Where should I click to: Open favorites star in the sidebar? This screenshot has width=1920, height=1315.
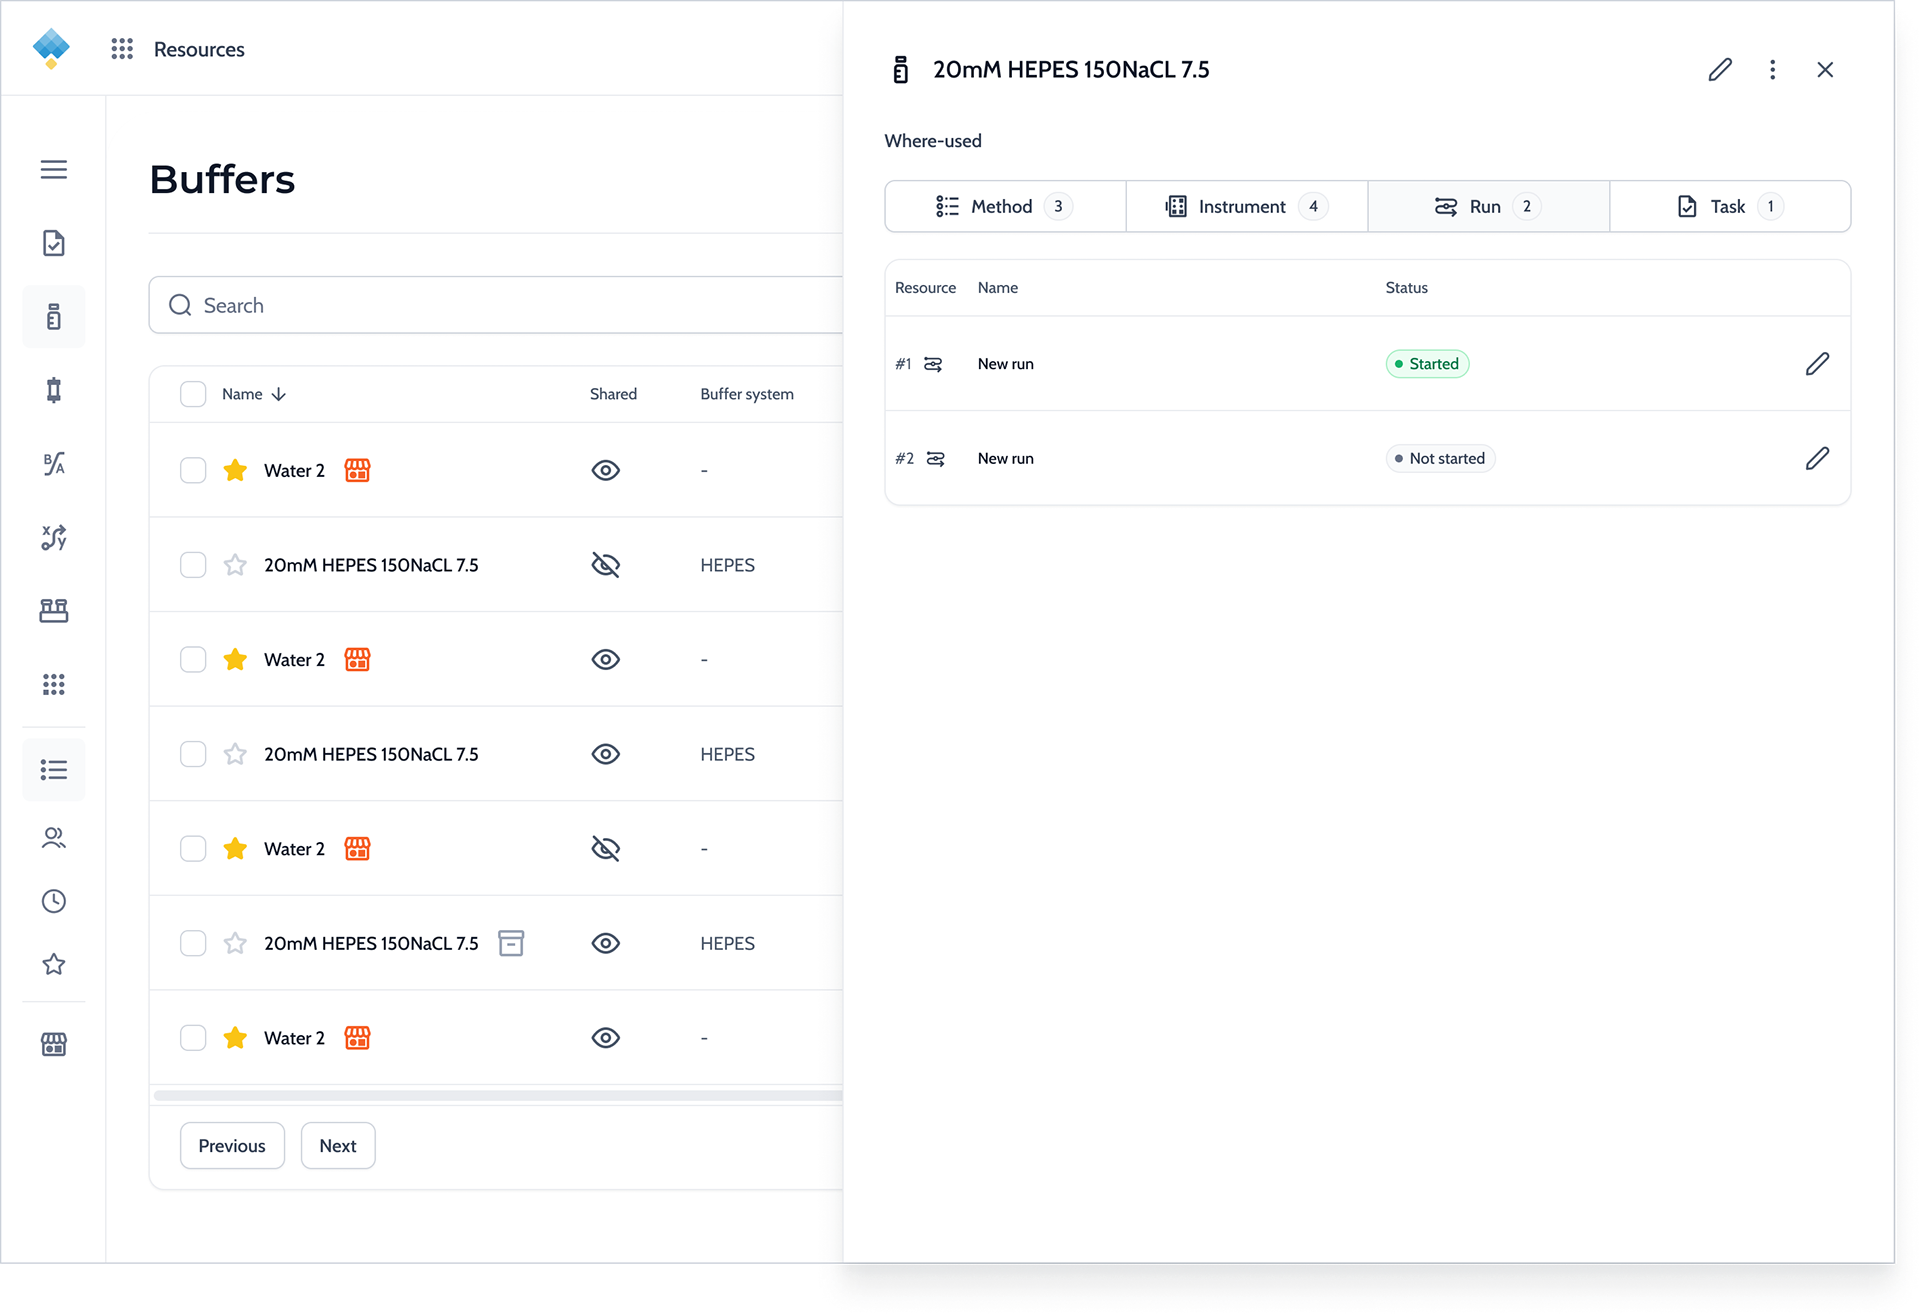coord(54,964)
